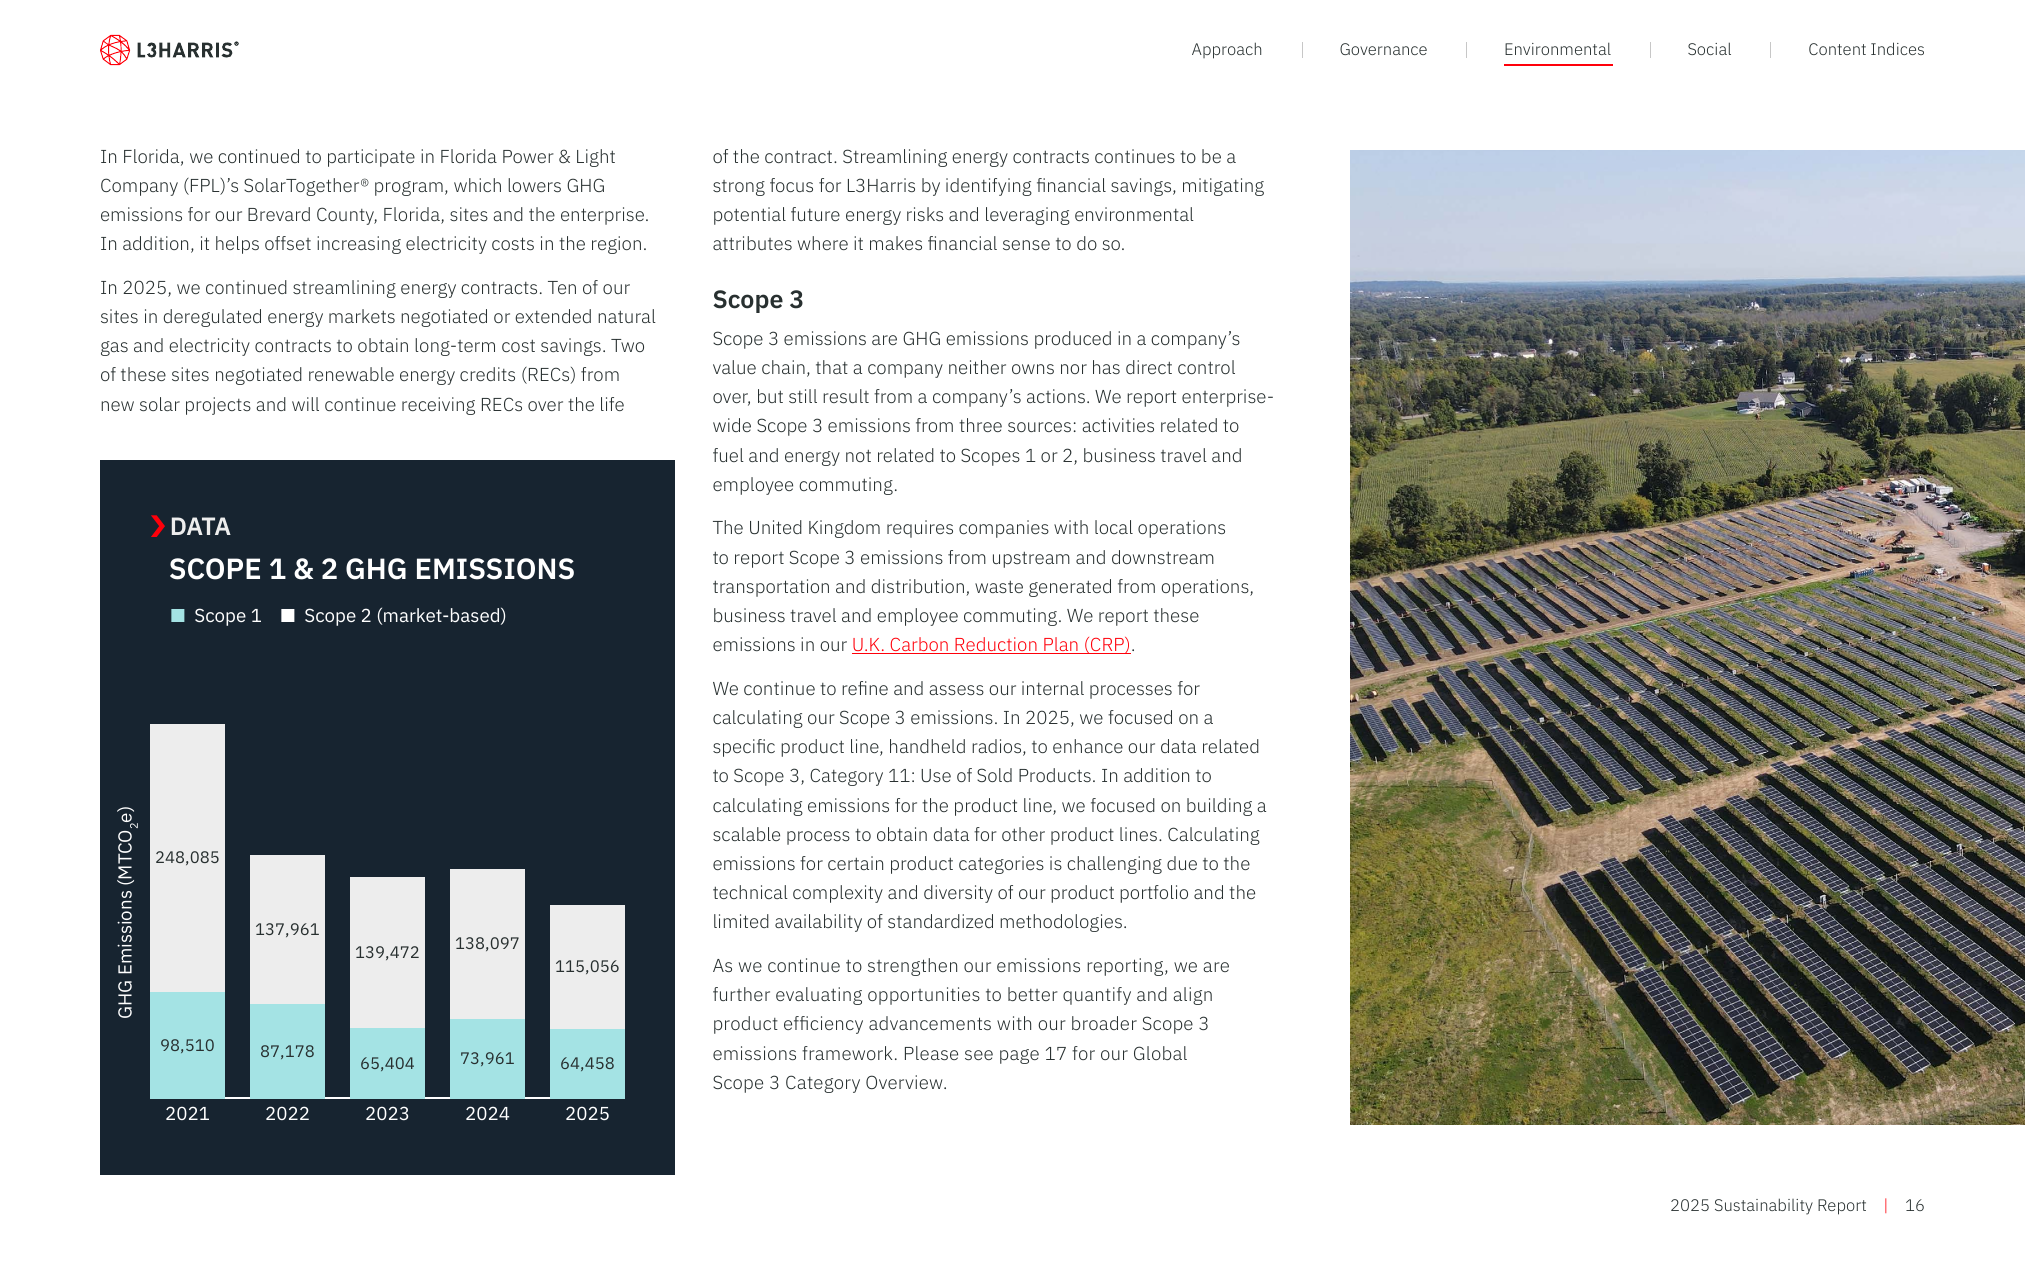Select the 2024 Scope 1 value 73,961
This screenshot has width=2025, height=1275.
(487, 1058)
